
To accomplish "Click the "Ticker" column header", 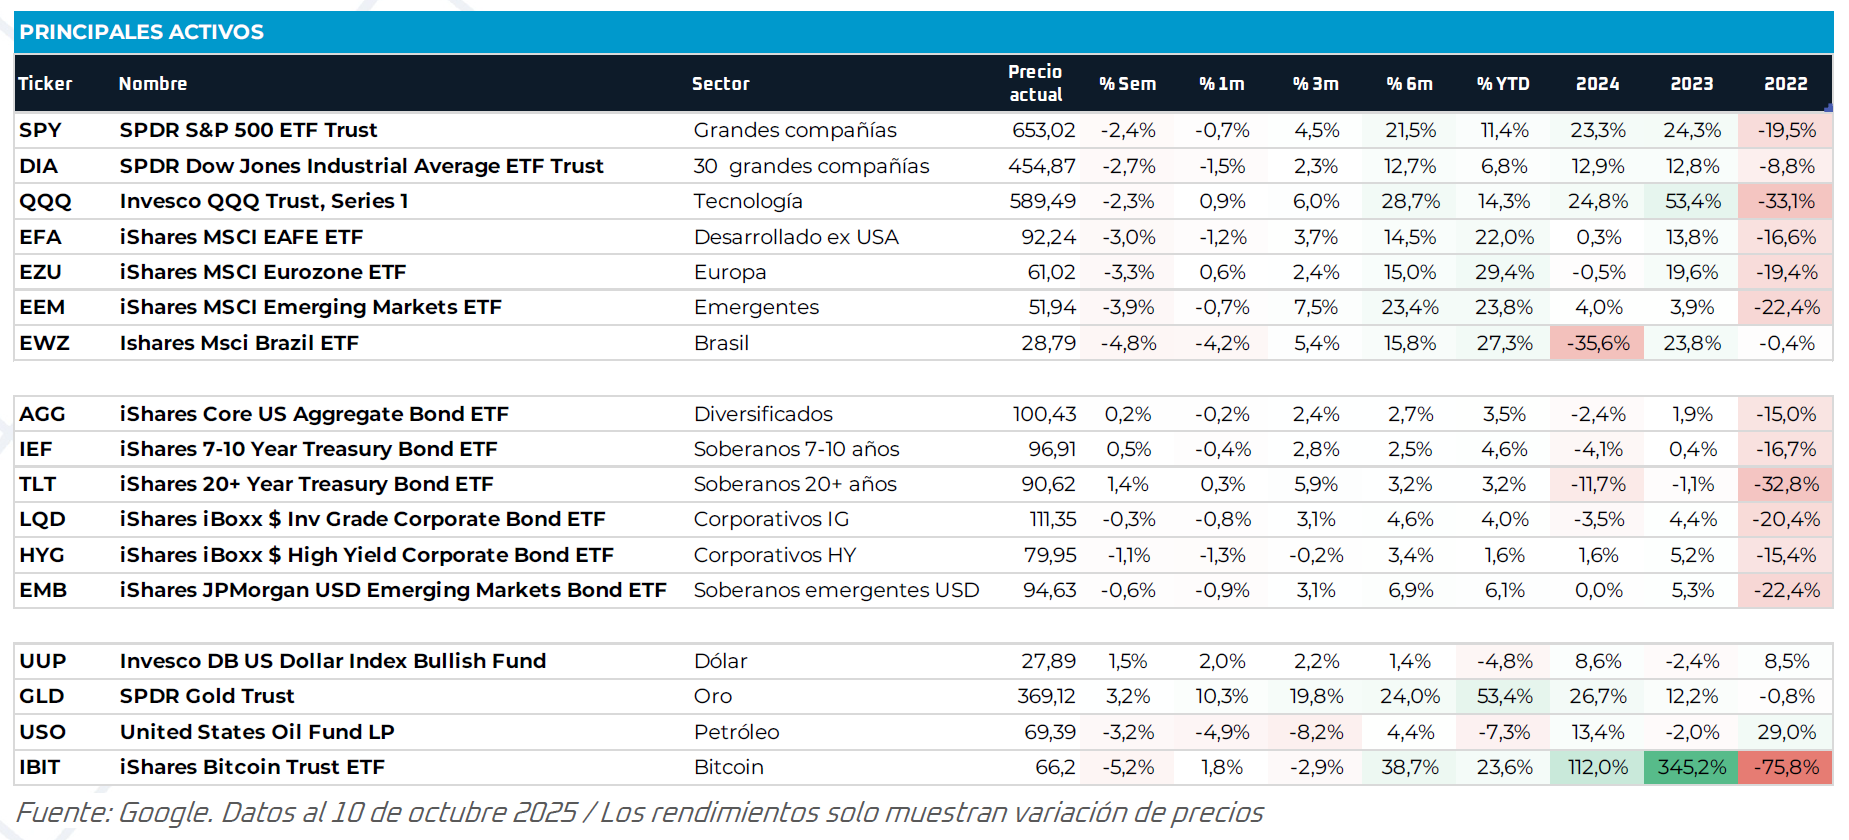I will point(45,84).
